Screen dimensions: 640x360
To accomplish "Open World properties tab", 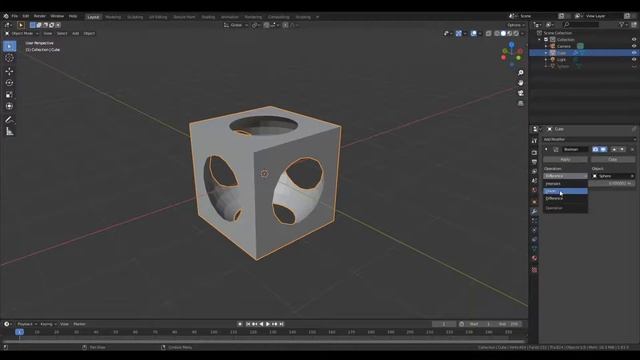I will pos(534,190).
